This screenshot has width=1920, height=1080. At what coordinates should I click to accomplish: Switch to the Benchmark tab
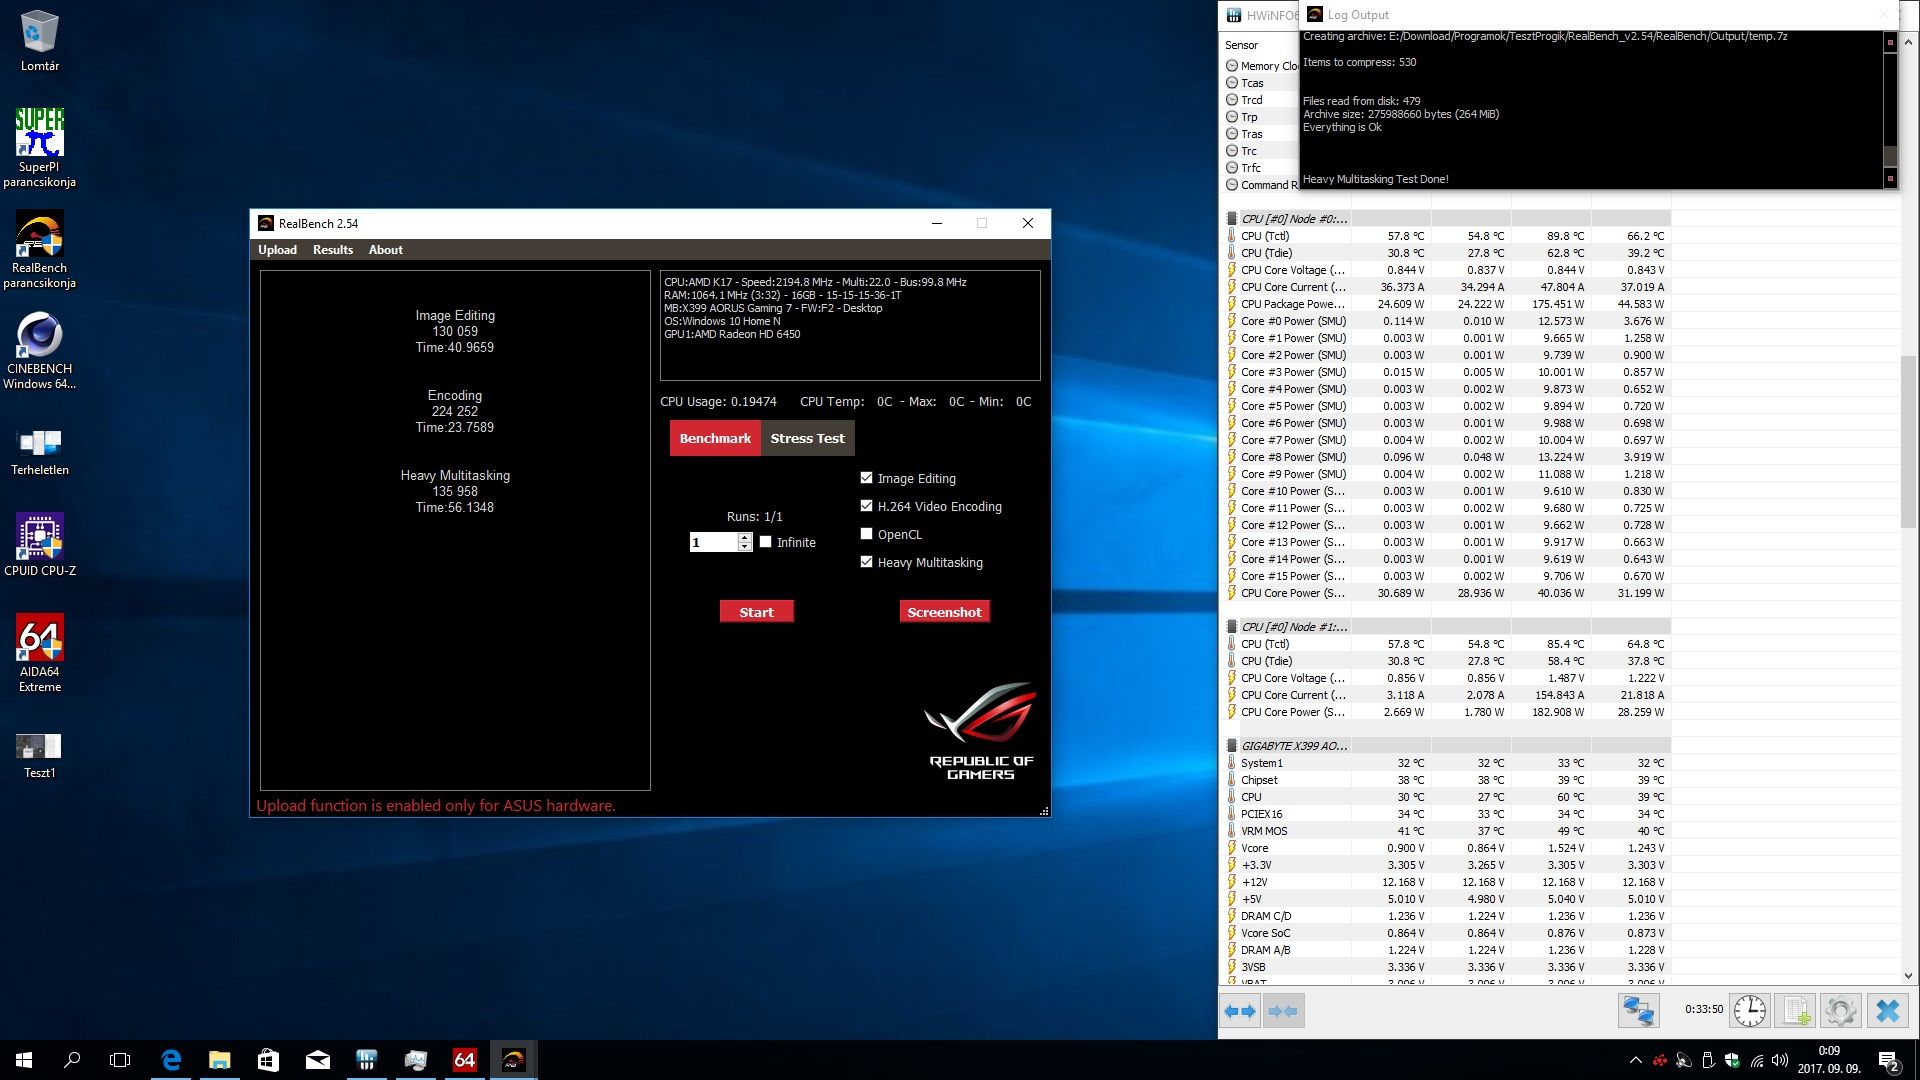pyautogui.click(x=715, y=438)
